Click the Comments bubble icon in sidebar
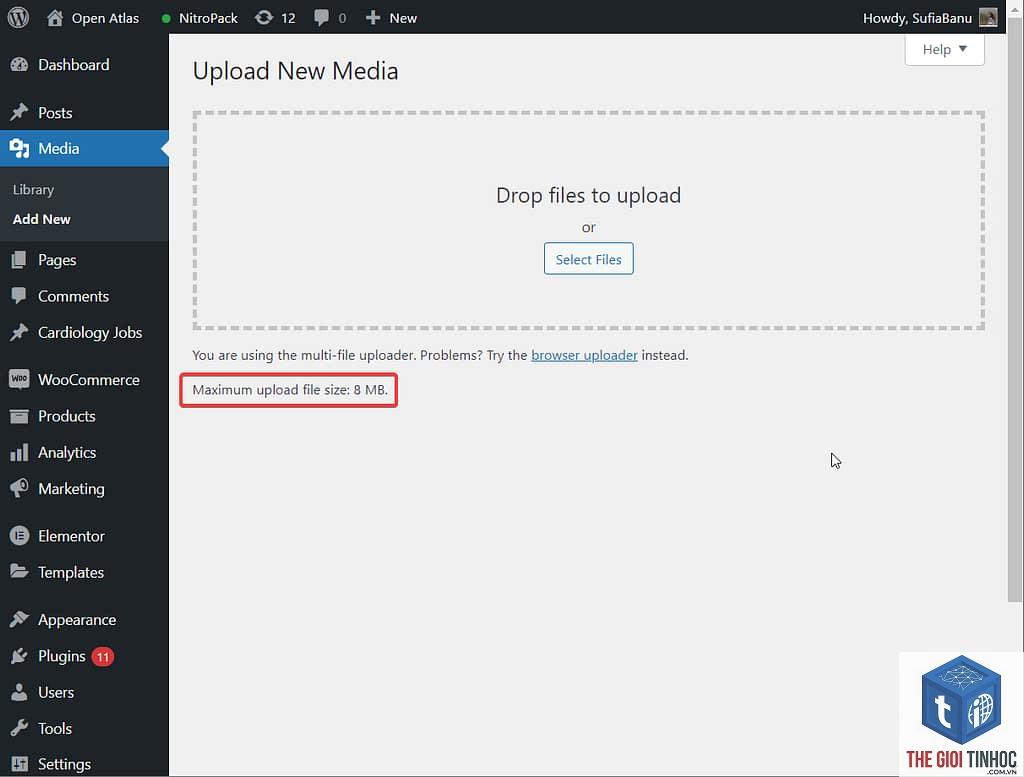Image resolution: width=1024 pixels, height=777 pixels. [20, 296]
